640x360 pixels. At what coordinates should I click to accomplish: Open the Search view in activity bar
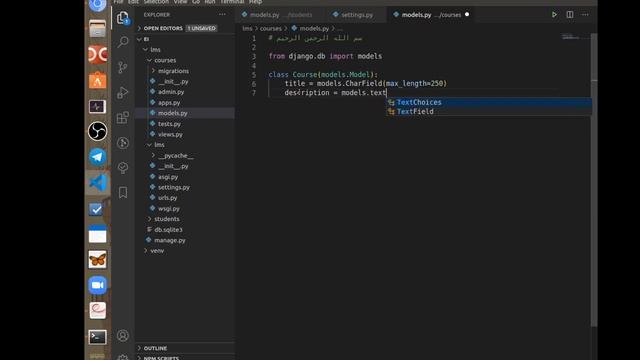[x=122, y=42]
